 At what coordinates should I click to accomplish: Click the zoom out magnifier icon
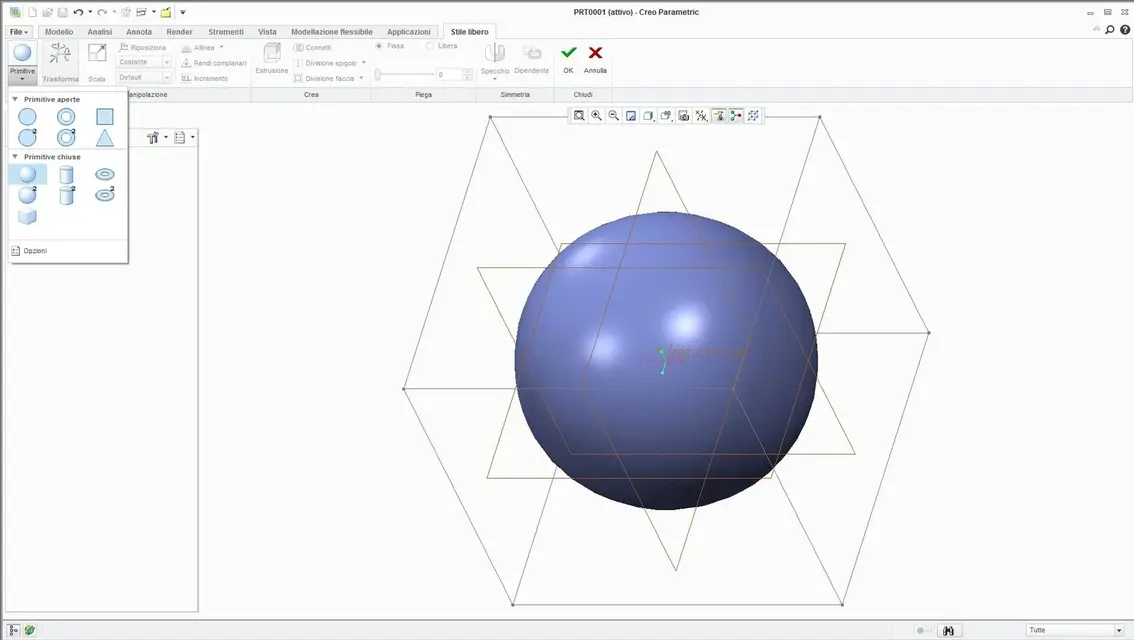614,116
